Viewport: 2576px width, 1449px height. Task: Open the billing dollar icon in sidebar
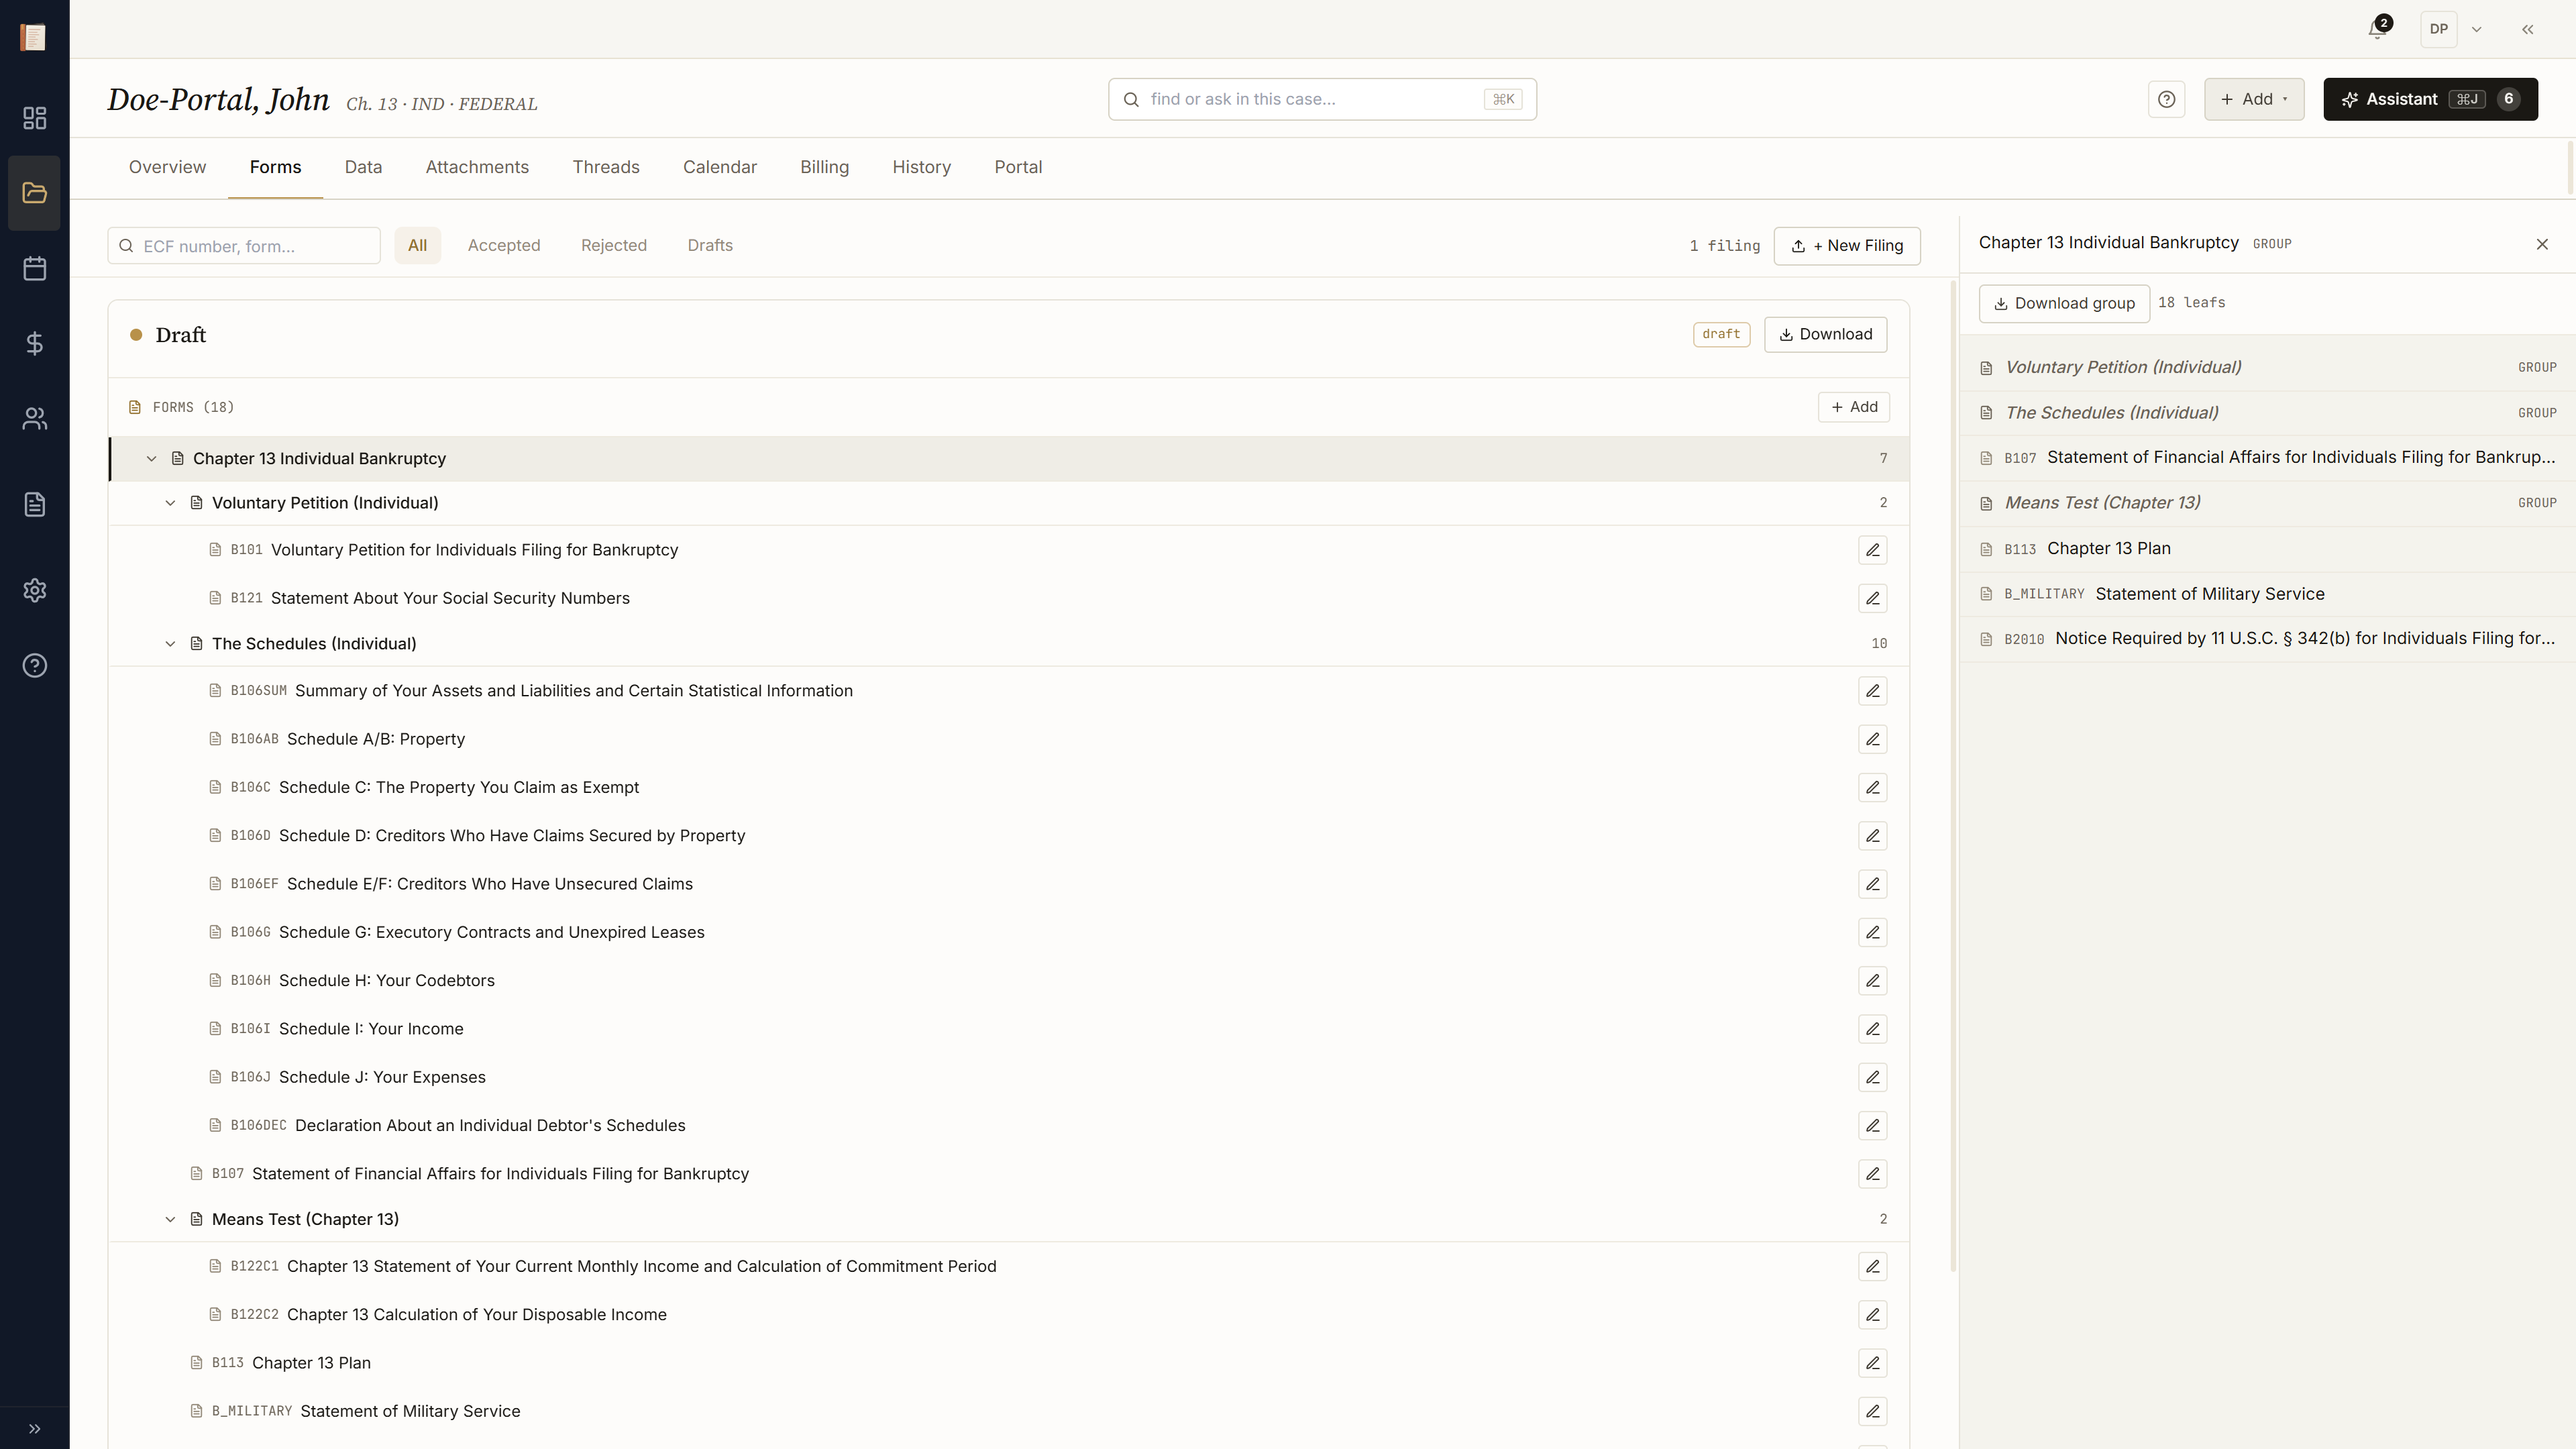click(34, 343)
